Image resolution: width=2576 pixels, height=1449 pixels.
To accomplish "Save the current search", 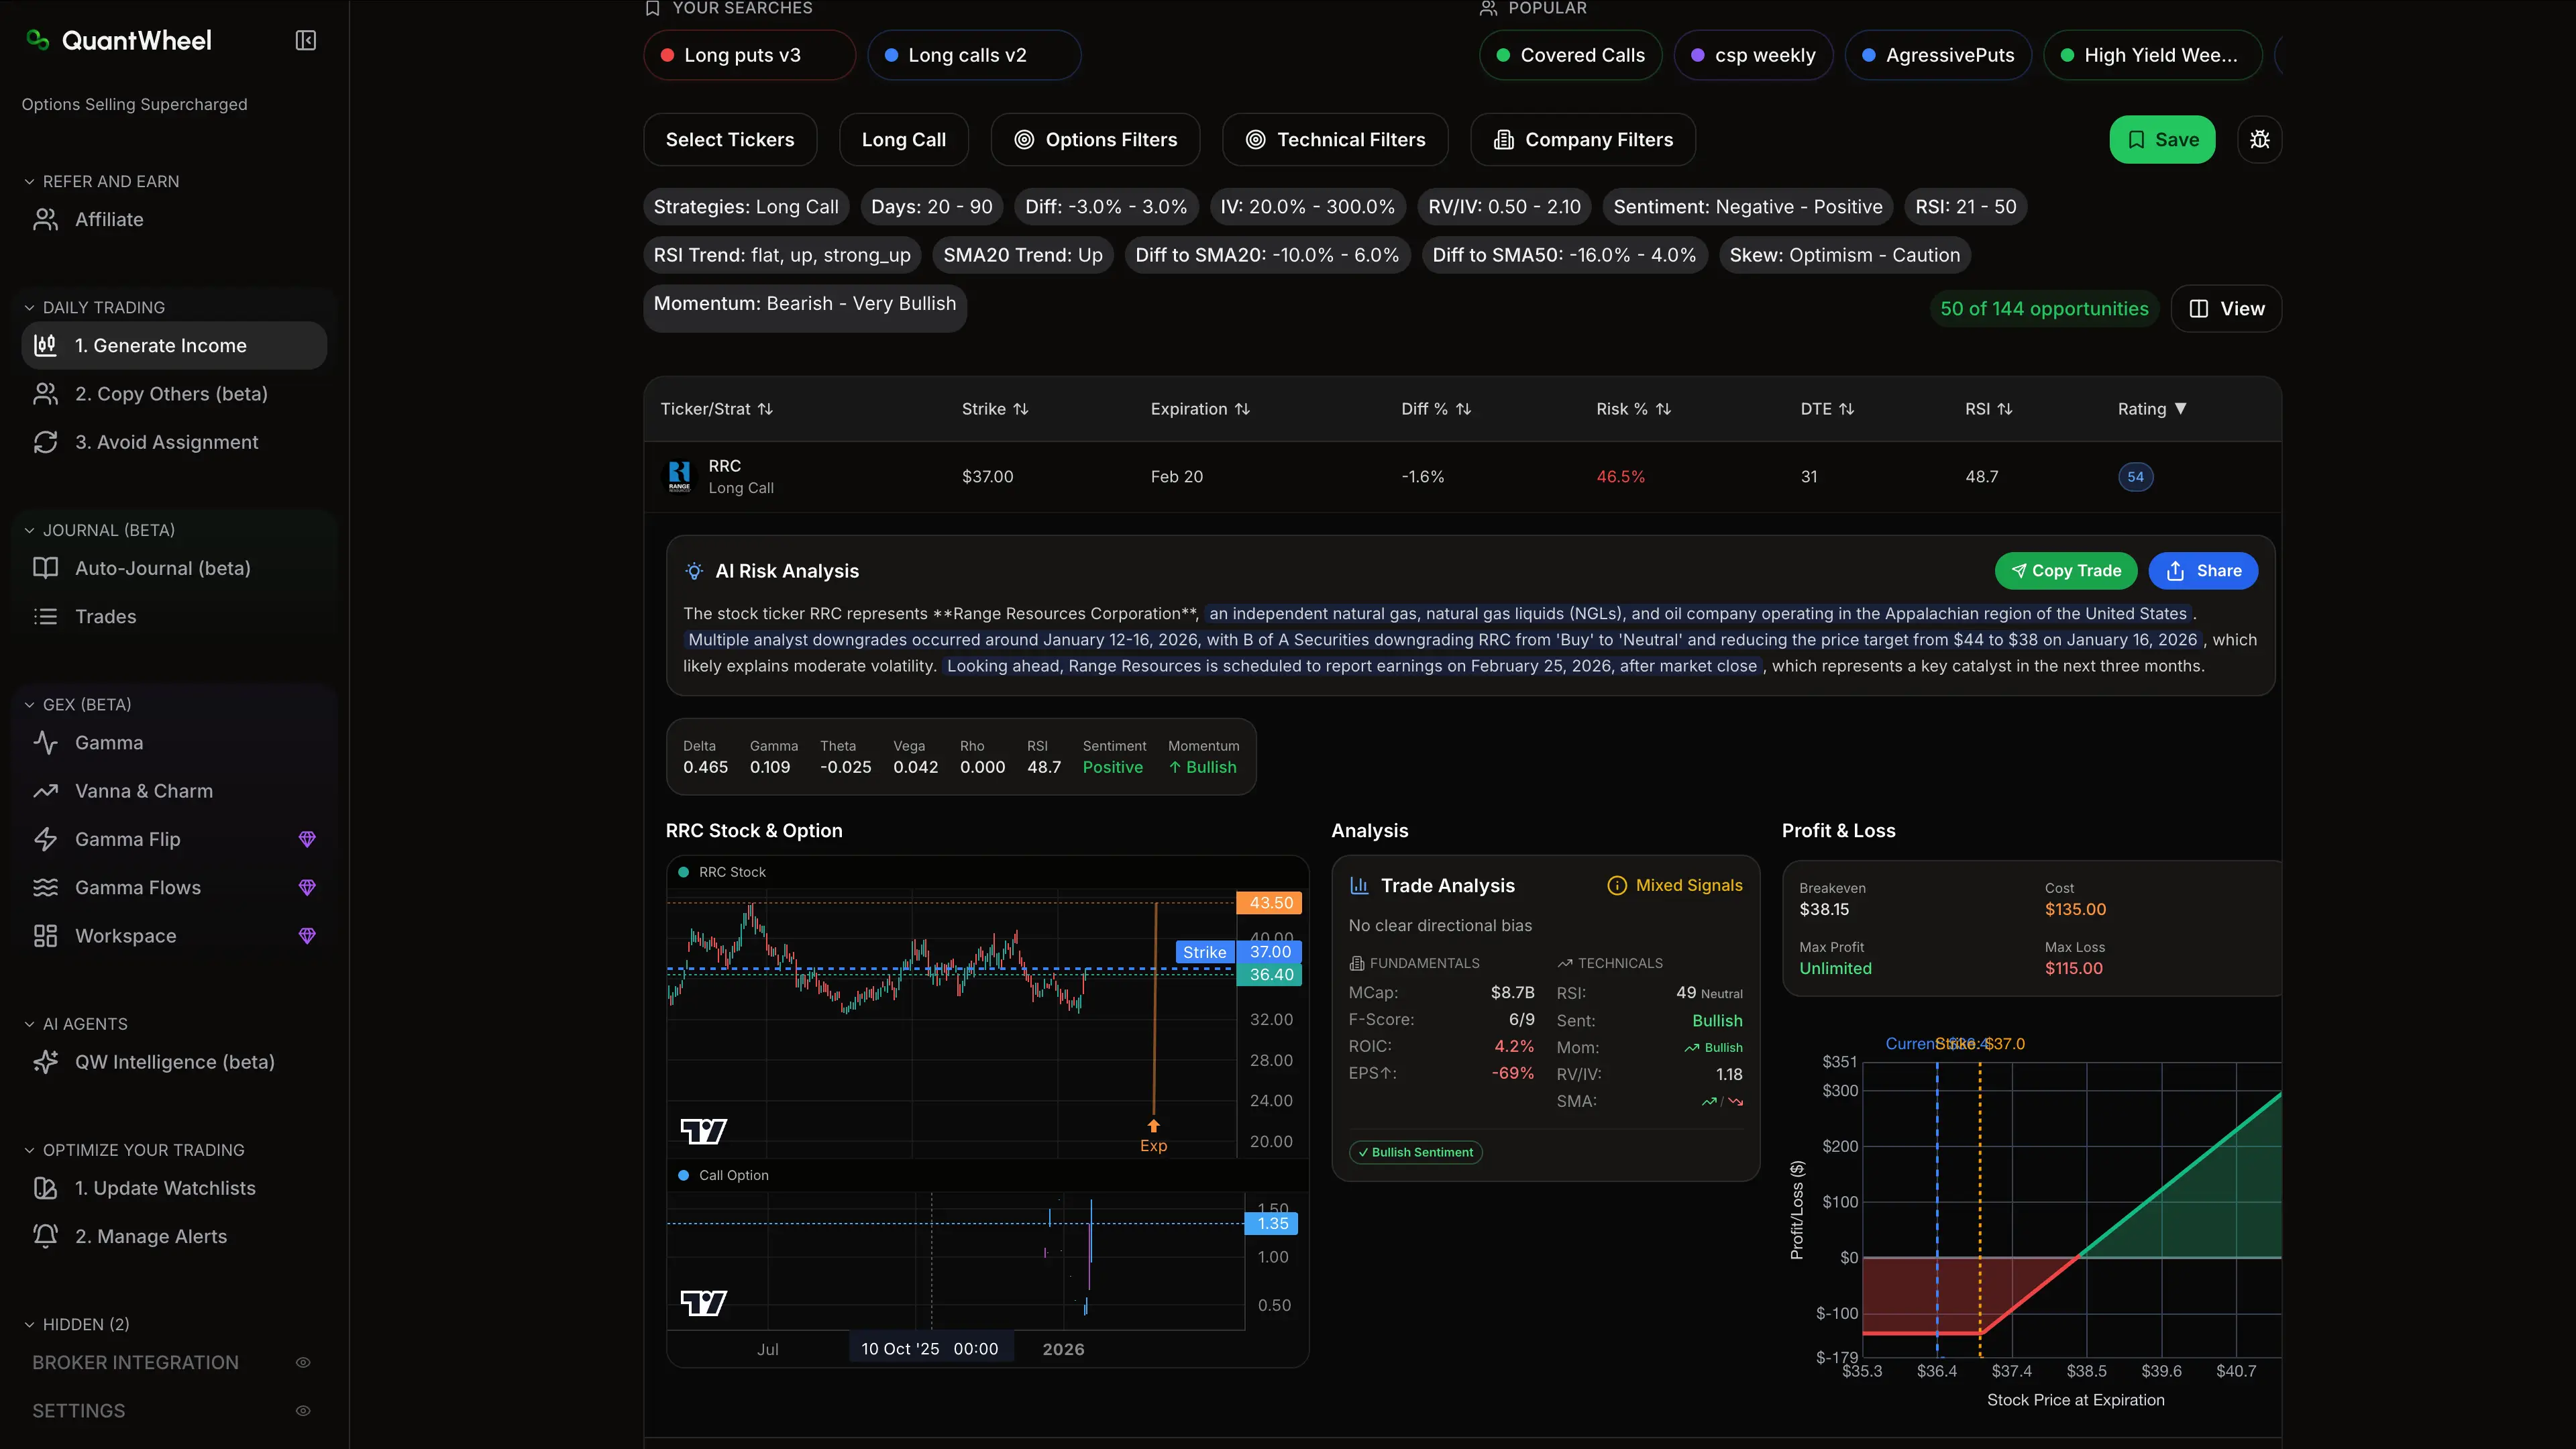I will 2162,139.
